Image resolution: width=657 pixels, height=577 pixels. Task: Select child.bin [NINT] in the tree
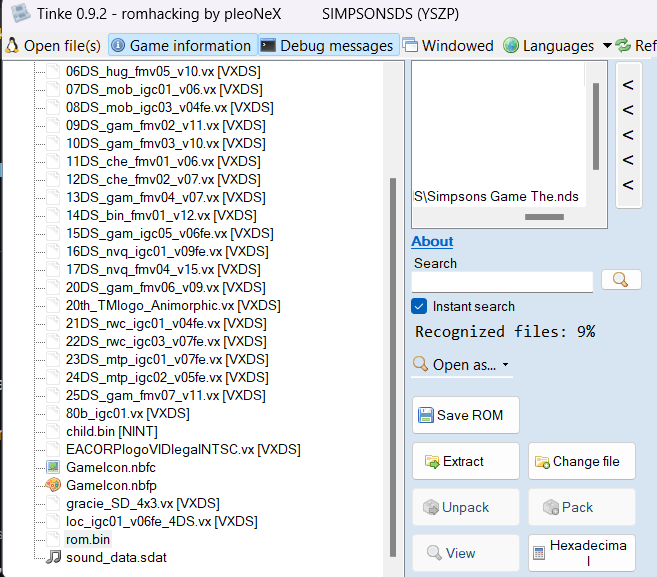[x=112, y=431]
